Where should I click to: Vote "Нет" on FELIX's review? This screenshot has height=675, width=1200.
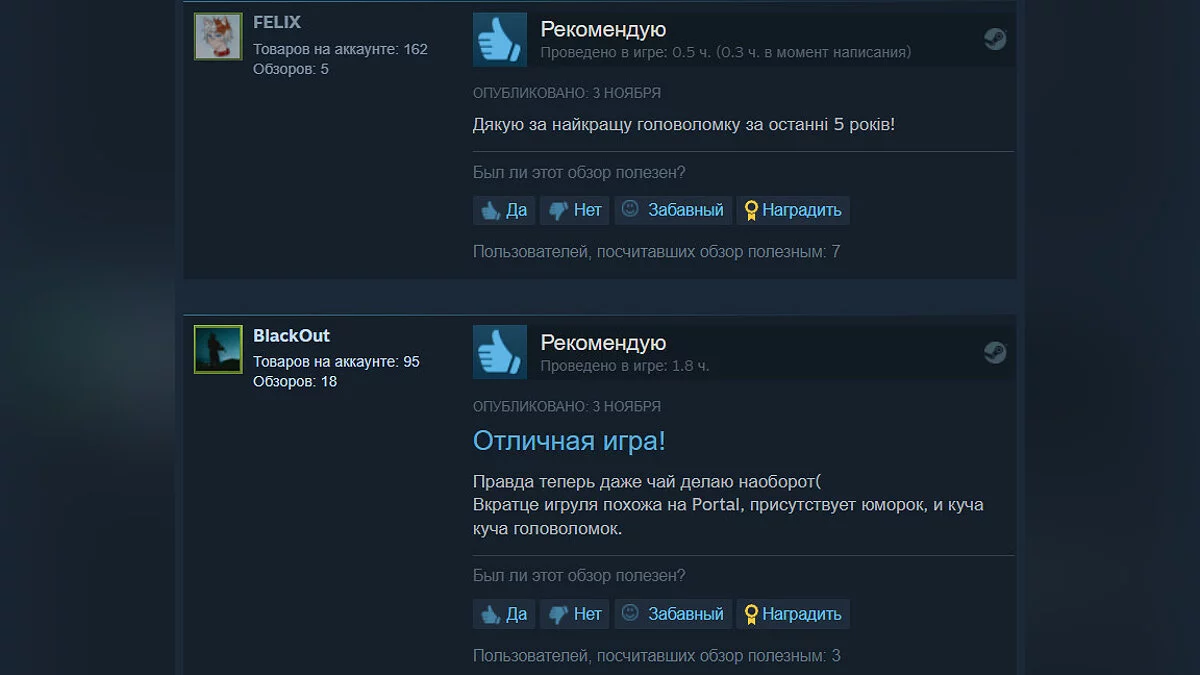point(574,210)
